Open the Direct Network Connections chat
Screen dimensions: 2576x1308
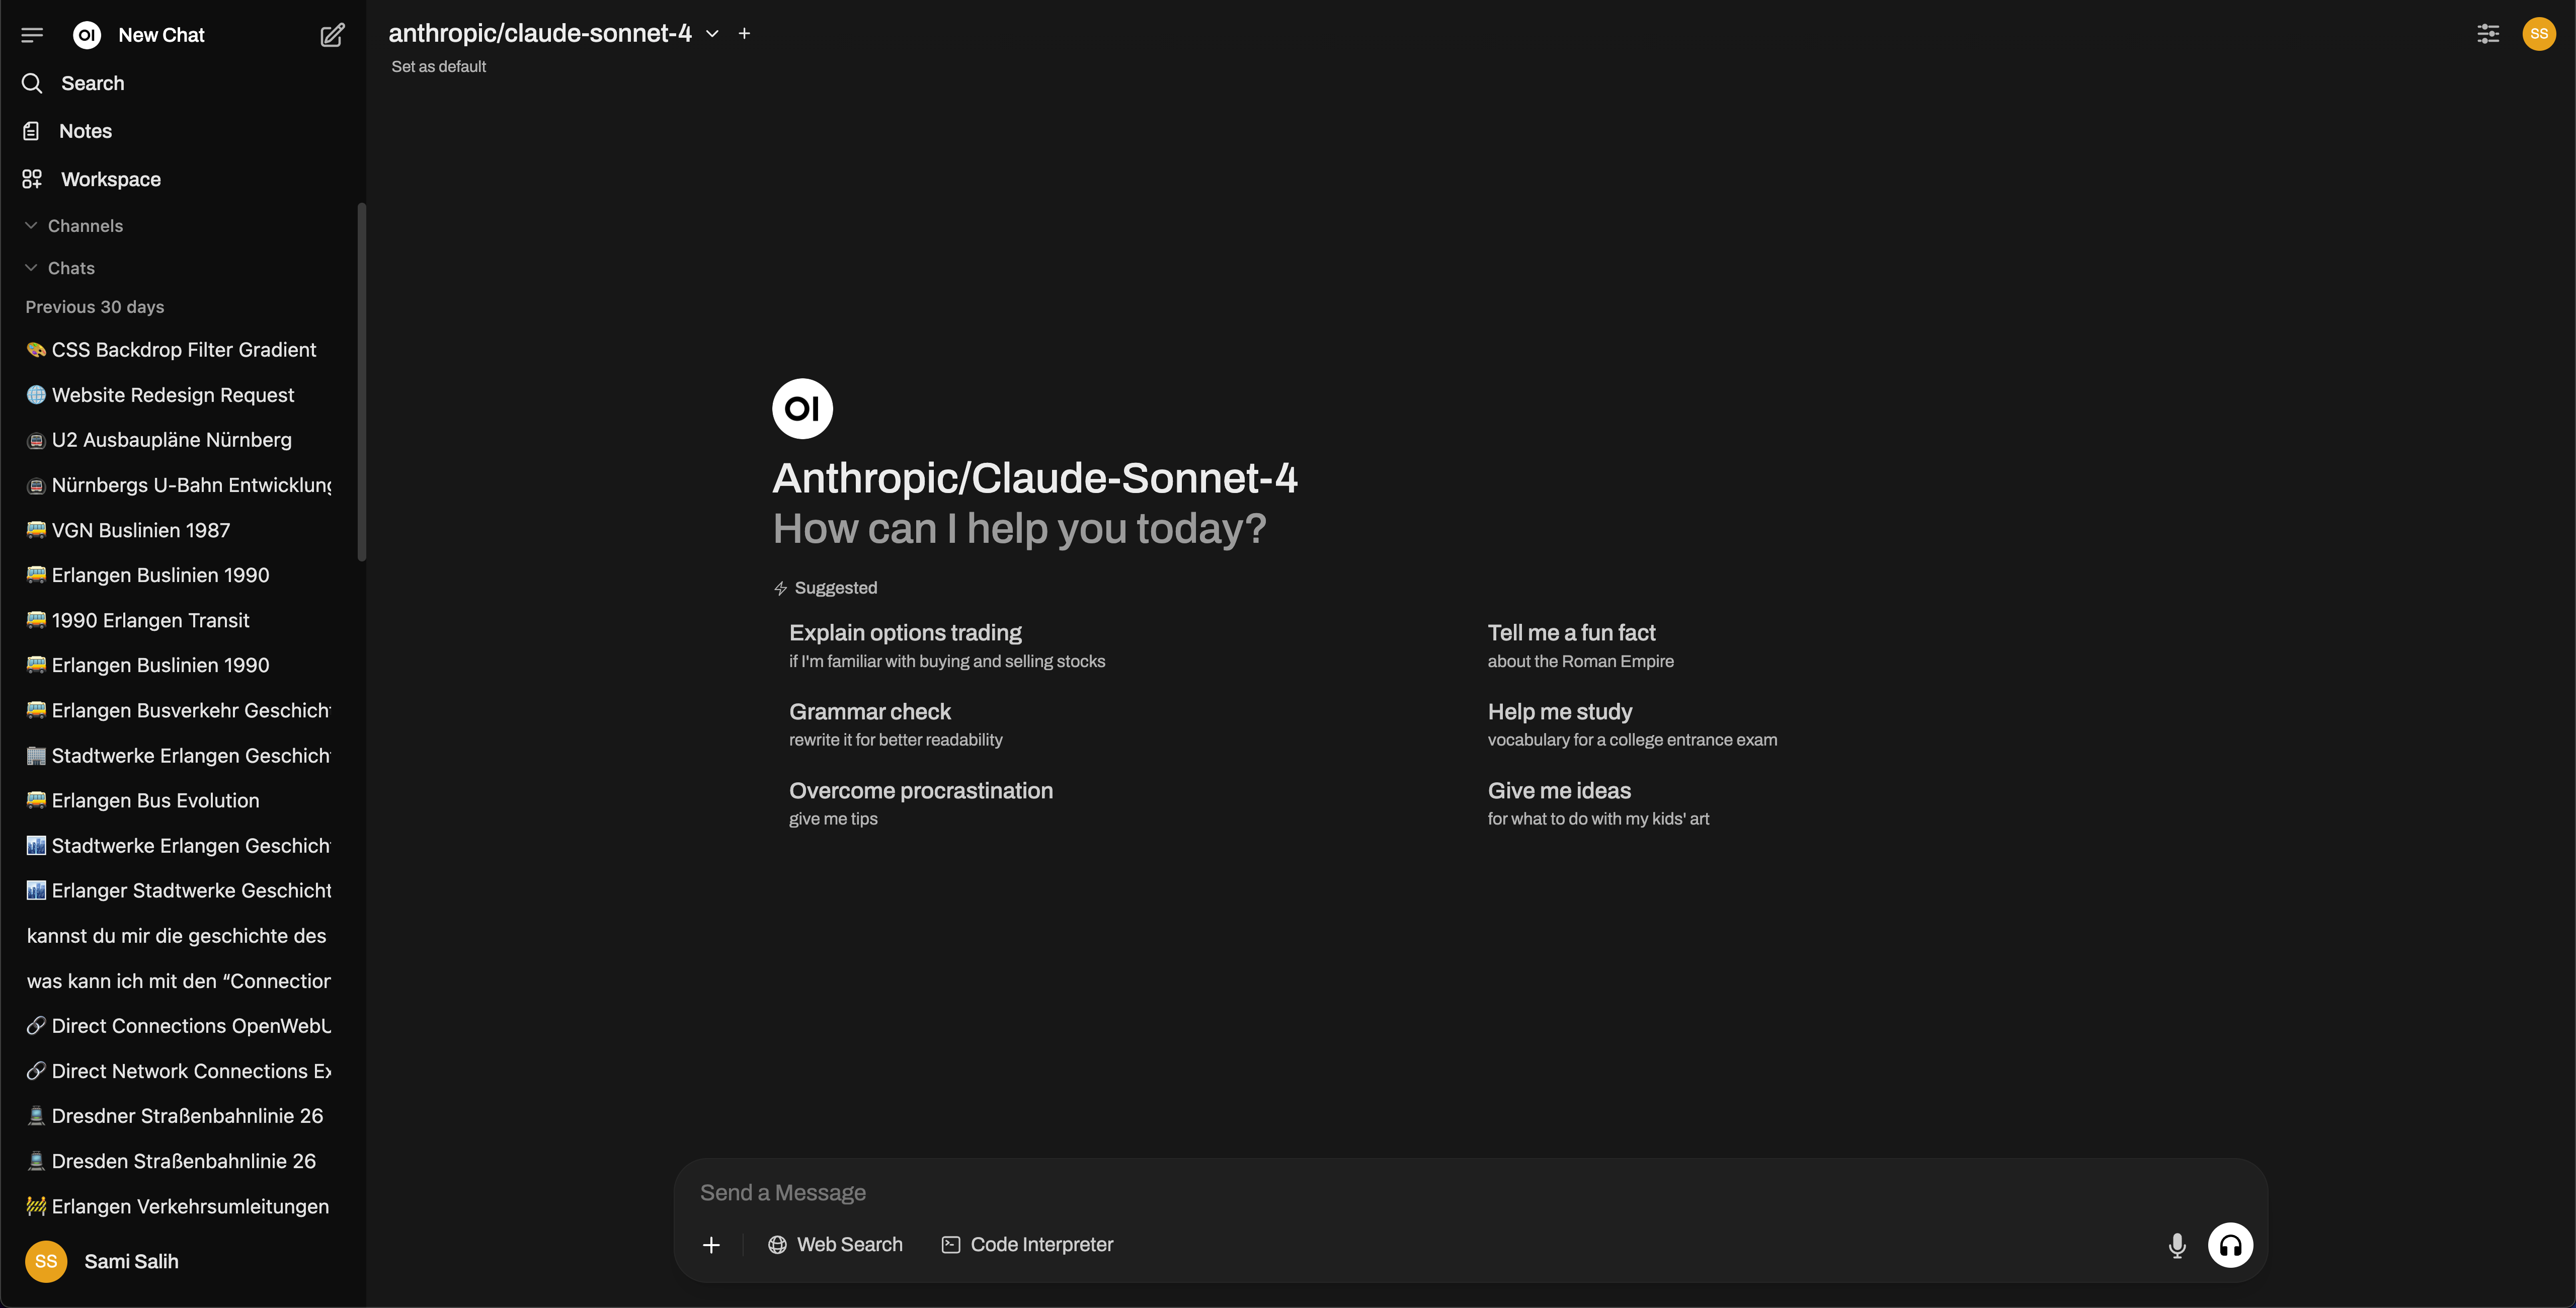[178, 1071]
